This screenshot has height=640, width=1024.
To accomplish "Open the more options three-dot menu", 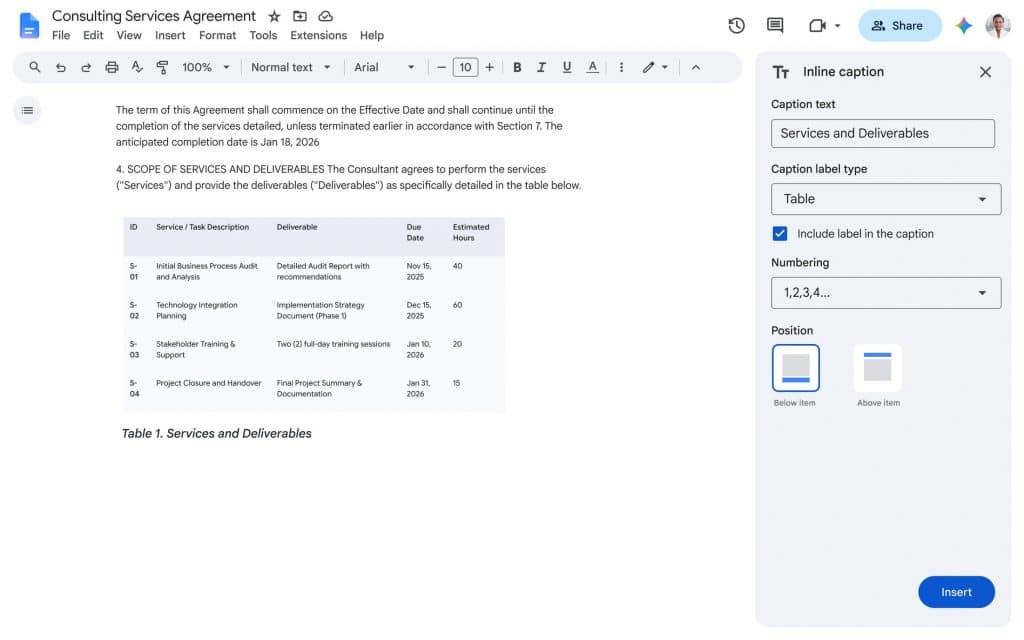I will point(621,67).
